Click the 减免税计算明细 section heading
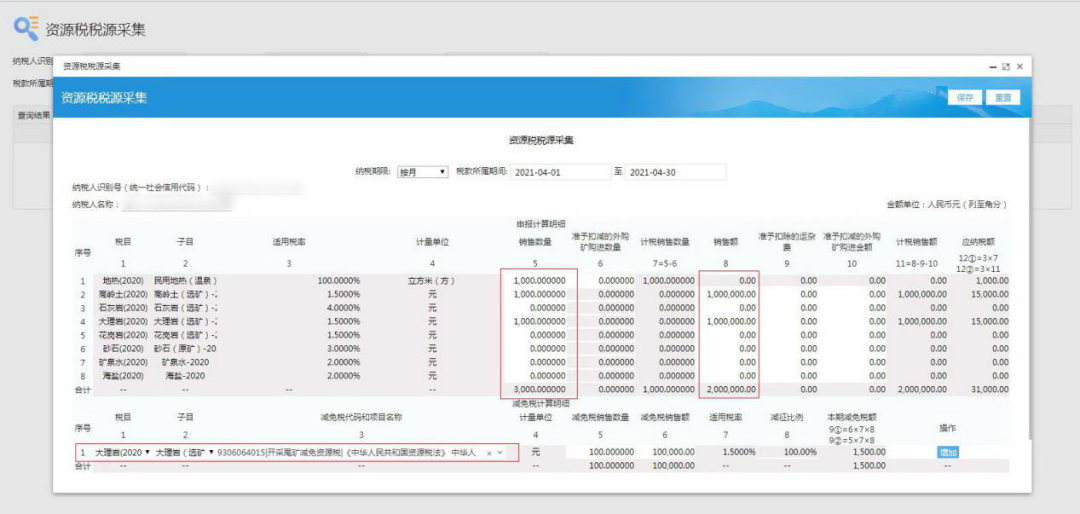The image size is (1080, 514). (x=539, y=403)
